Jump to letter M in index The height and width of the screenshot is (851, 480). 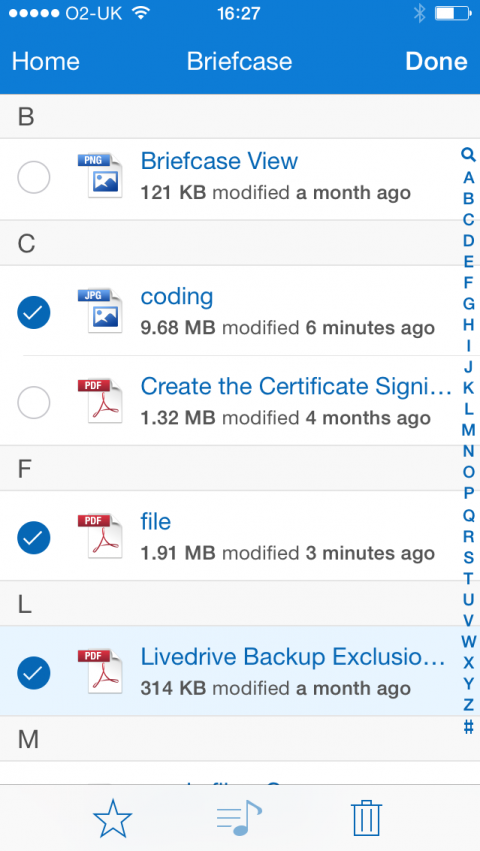468,430
